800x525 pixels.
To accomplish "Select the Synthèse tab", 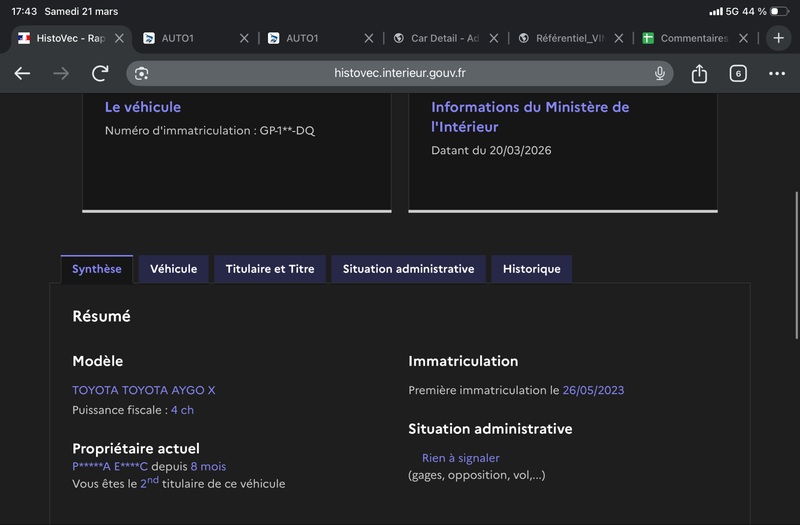I will pyautogui.click(x=97, y=269).
